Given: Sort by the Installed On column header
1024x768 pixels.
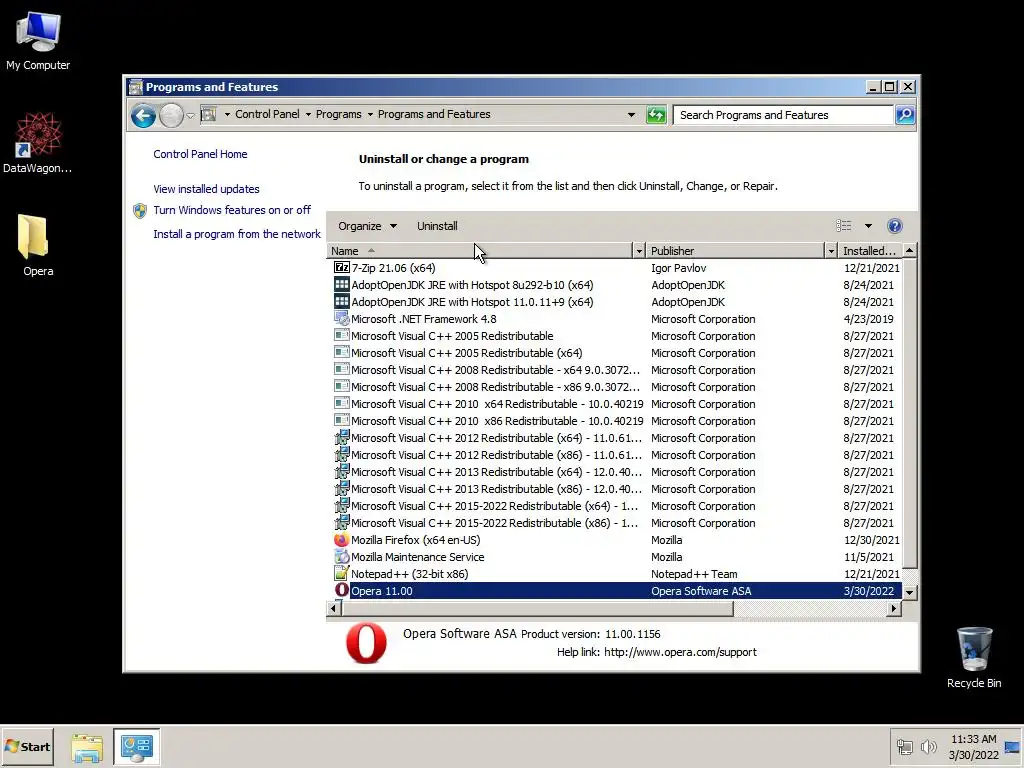Looking at the screenshot, I should pos(870,251).
